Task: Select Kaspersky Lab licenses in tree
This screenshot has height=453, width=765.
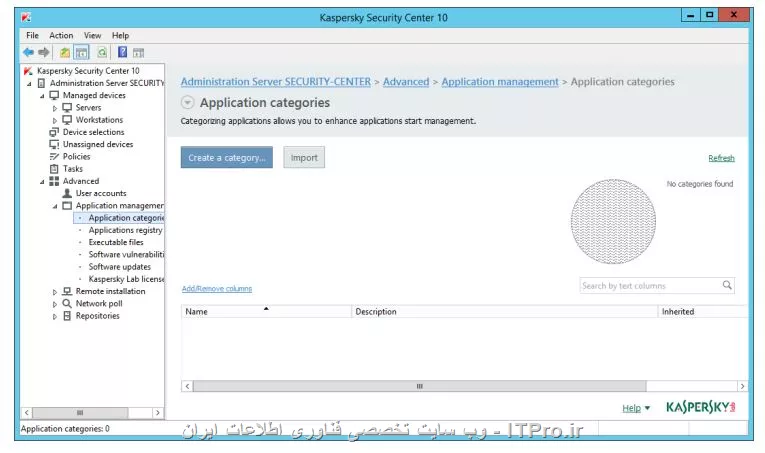Action: pyautogui.click(x=126, y=279)
